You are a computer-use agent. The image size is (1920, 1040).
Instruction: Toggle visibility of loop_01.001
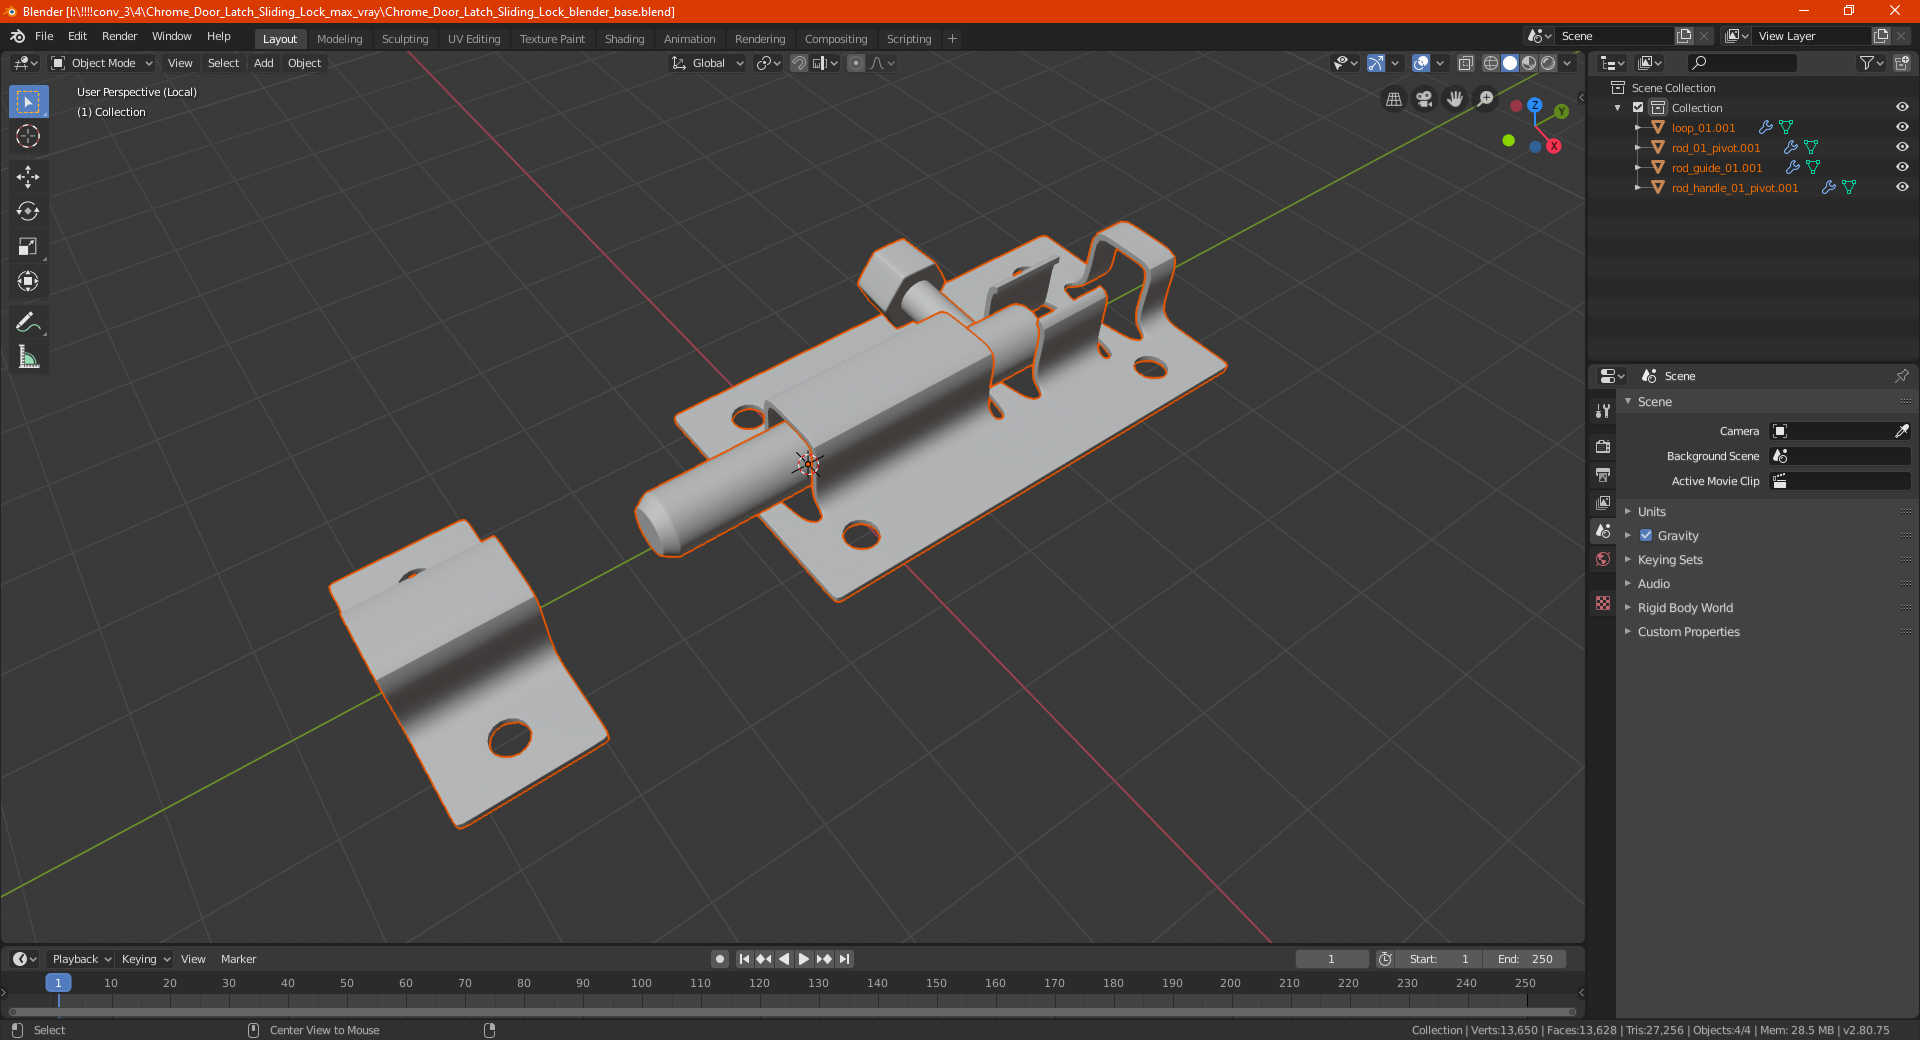tap(1902, 128)
